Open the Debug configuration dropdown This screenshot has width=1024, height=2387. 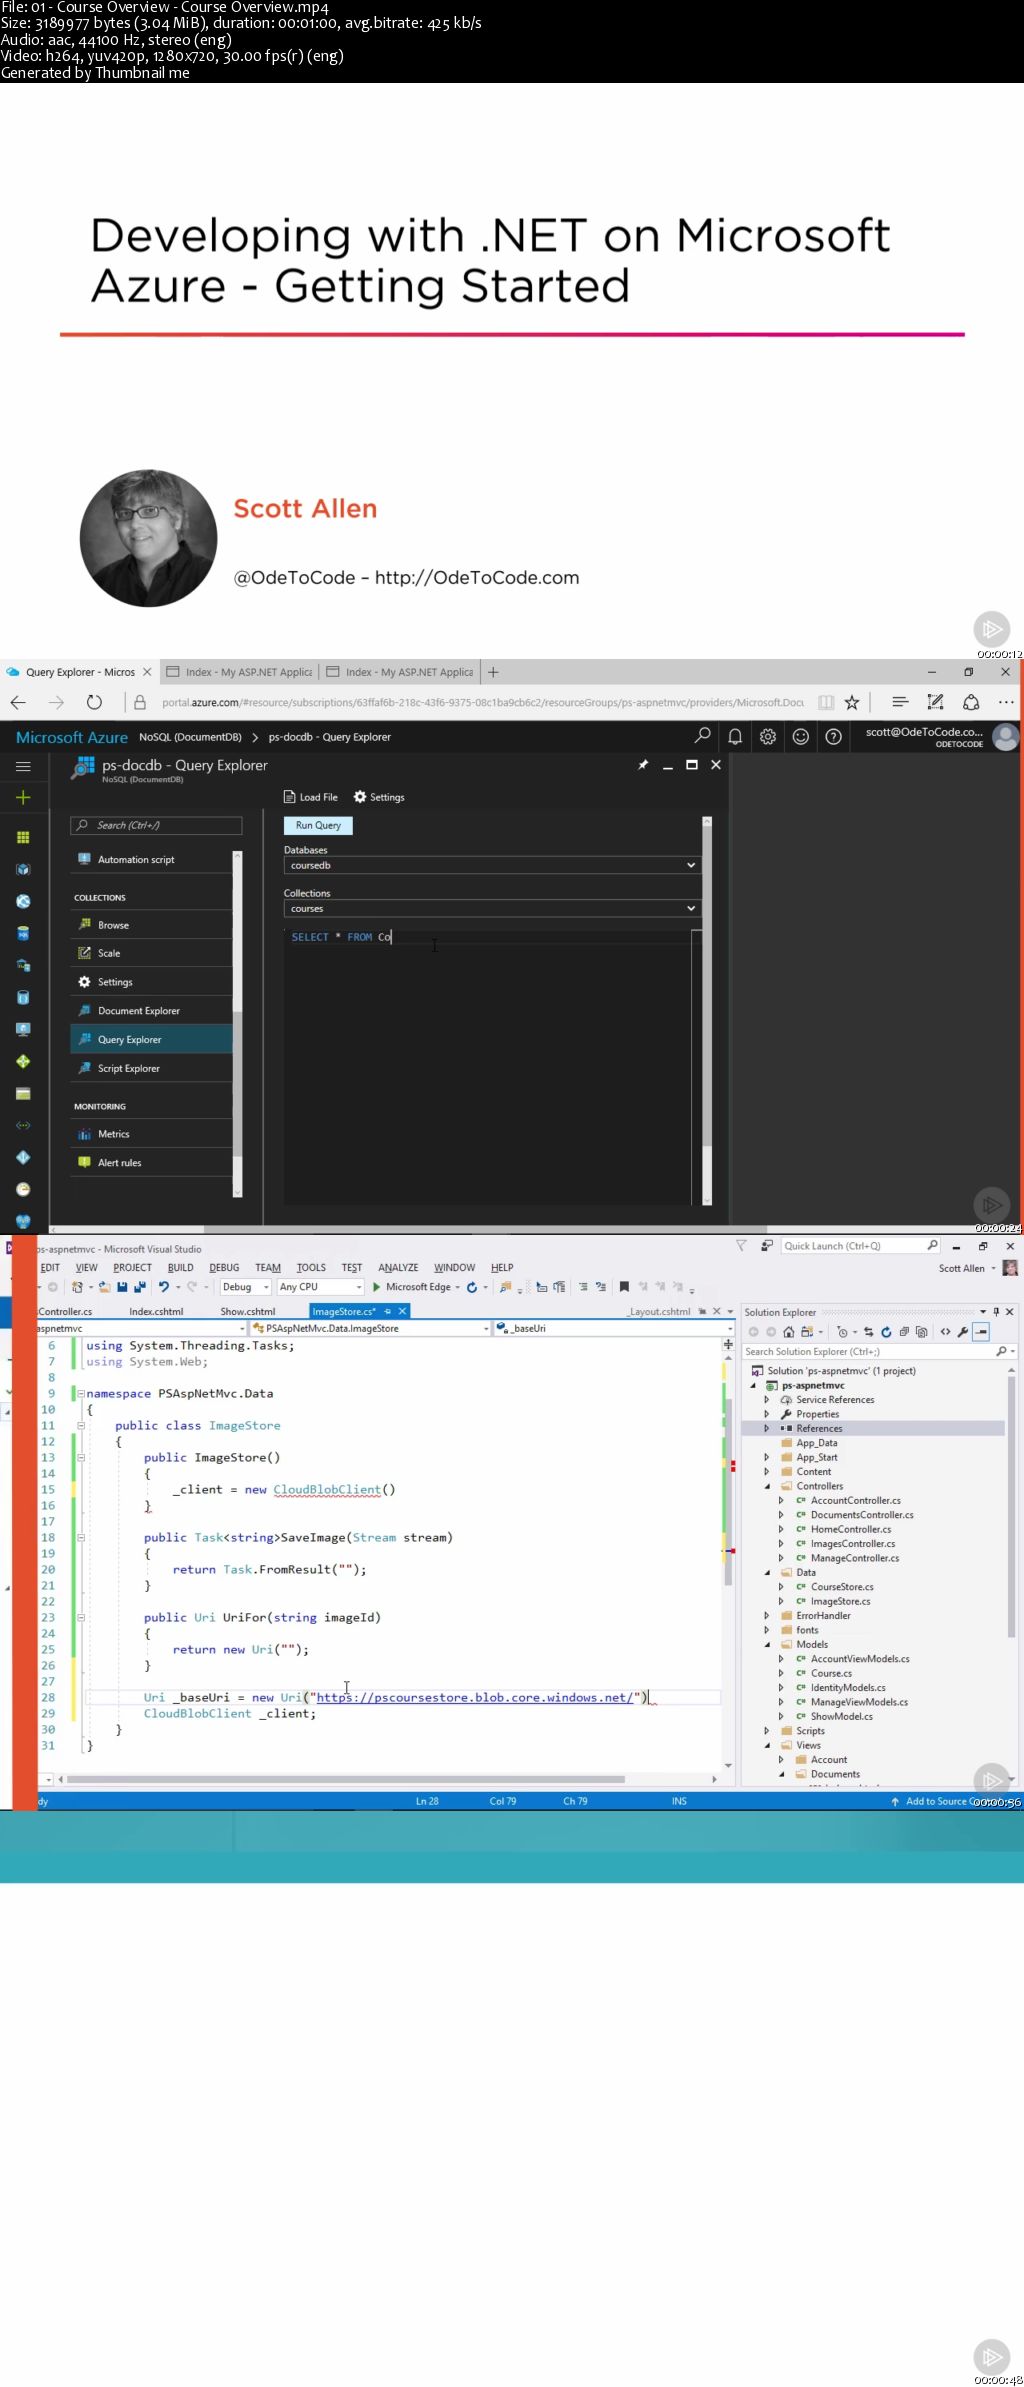click(x=245, y=1287)
